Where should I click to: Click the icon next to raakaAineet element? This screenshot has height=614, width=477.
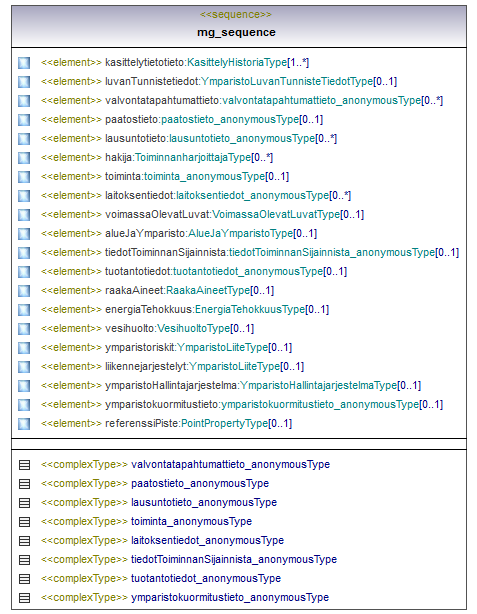(24, 291)
